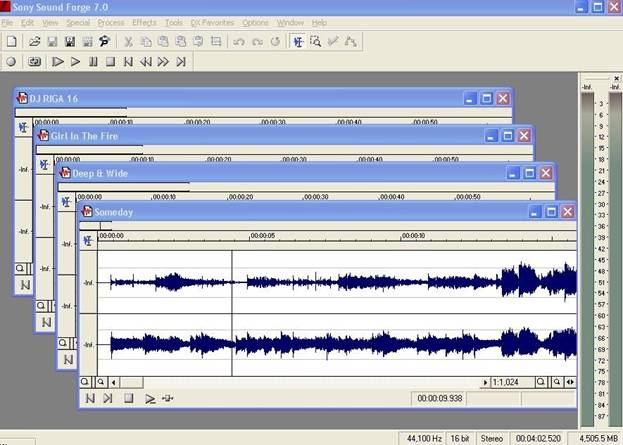The width and height of the screenshot is (623, 445).
Task: Click Stop in Someday window transport
Action: 128,398
